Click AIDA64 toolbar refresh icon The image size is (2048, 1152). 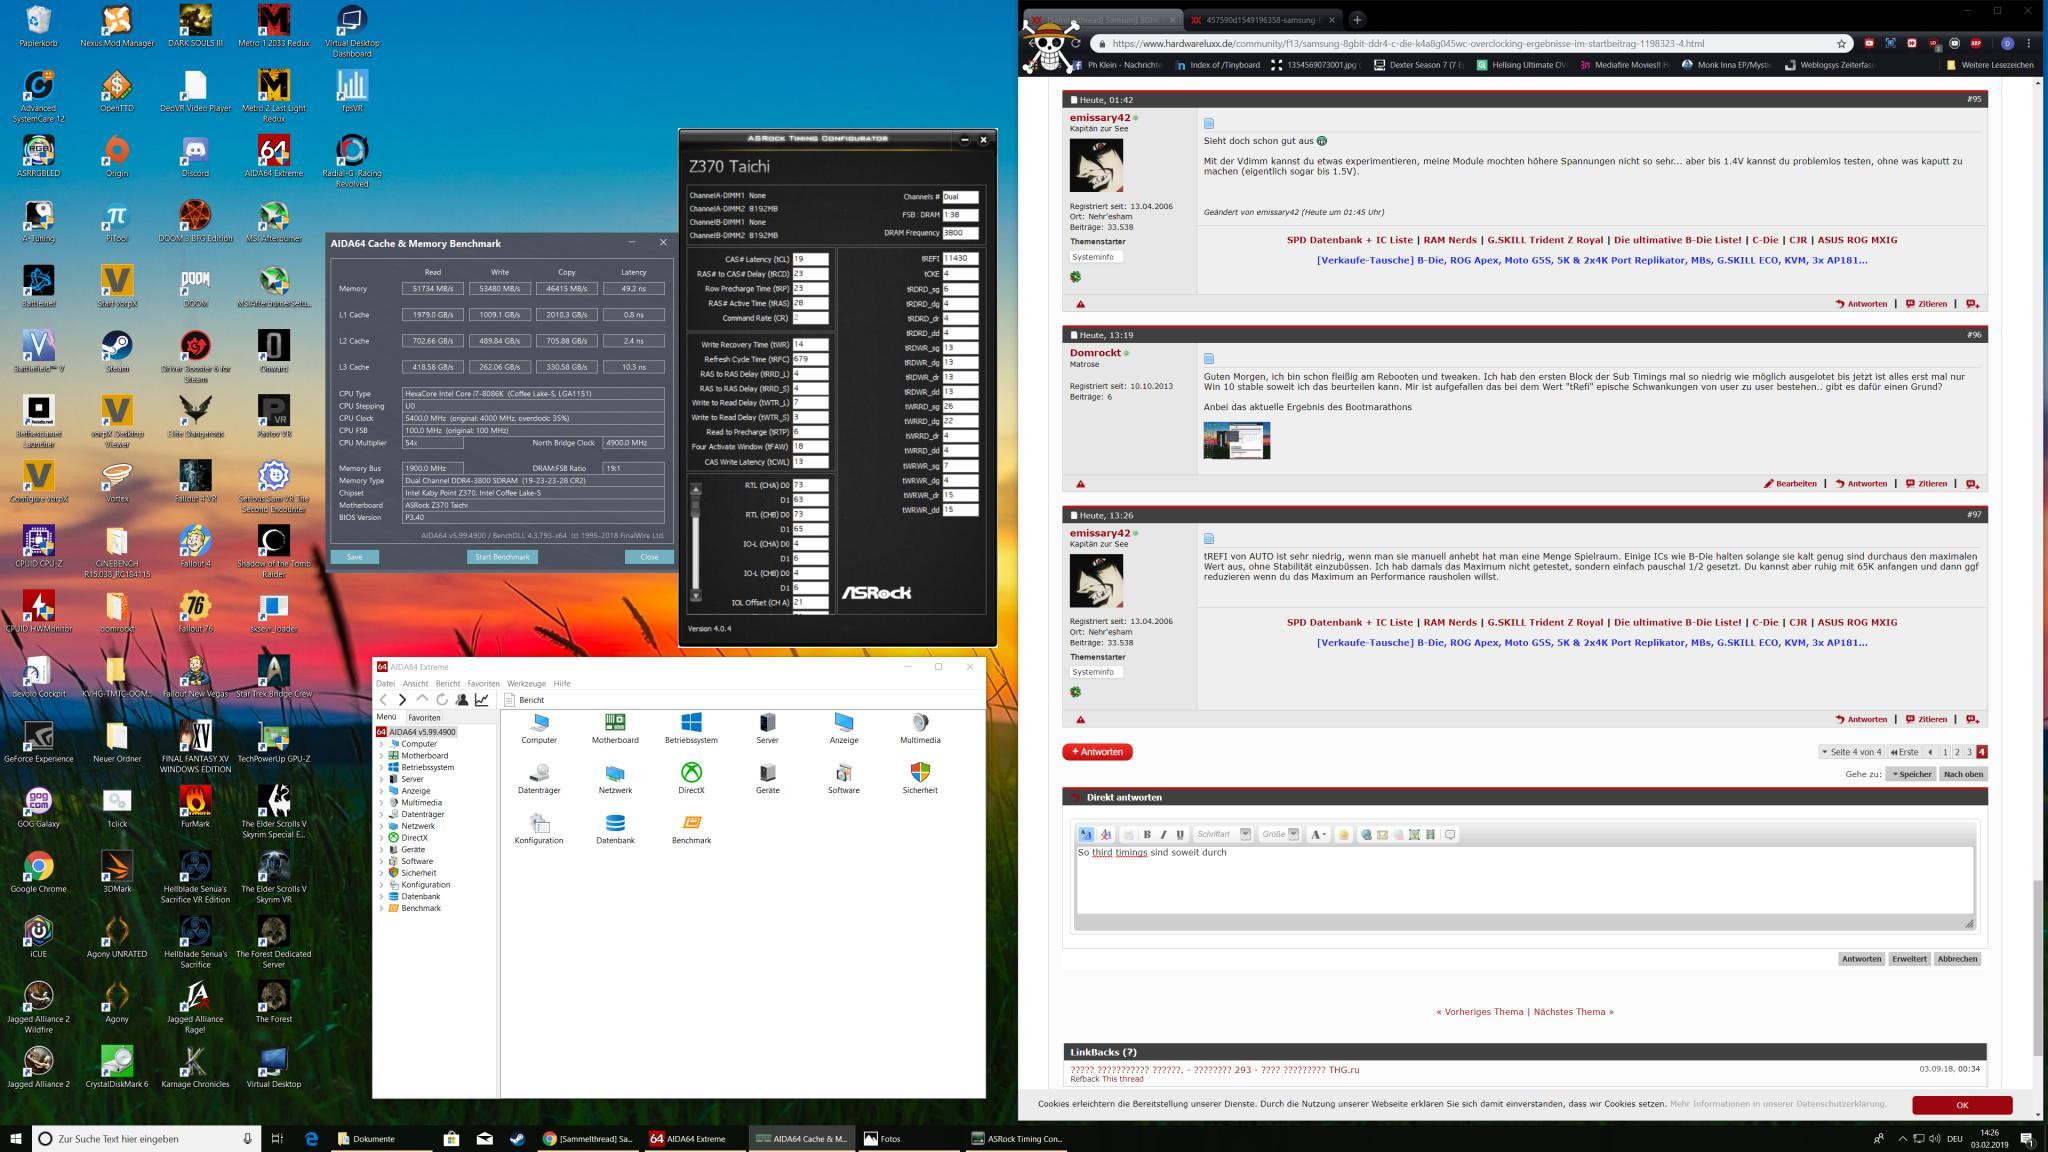(x=442, y=700)
